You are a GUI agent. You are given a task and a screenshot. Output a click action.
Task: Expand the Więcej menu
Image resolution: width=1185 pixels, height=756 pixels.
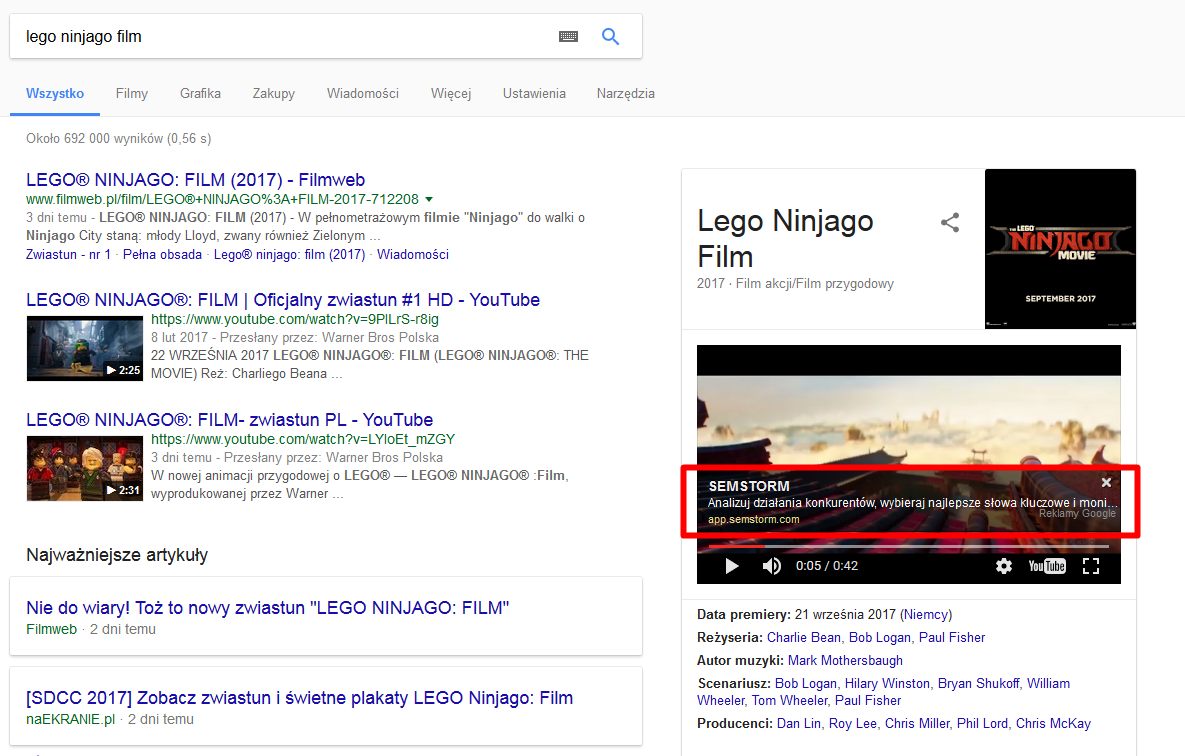click(x=451, y=94)
